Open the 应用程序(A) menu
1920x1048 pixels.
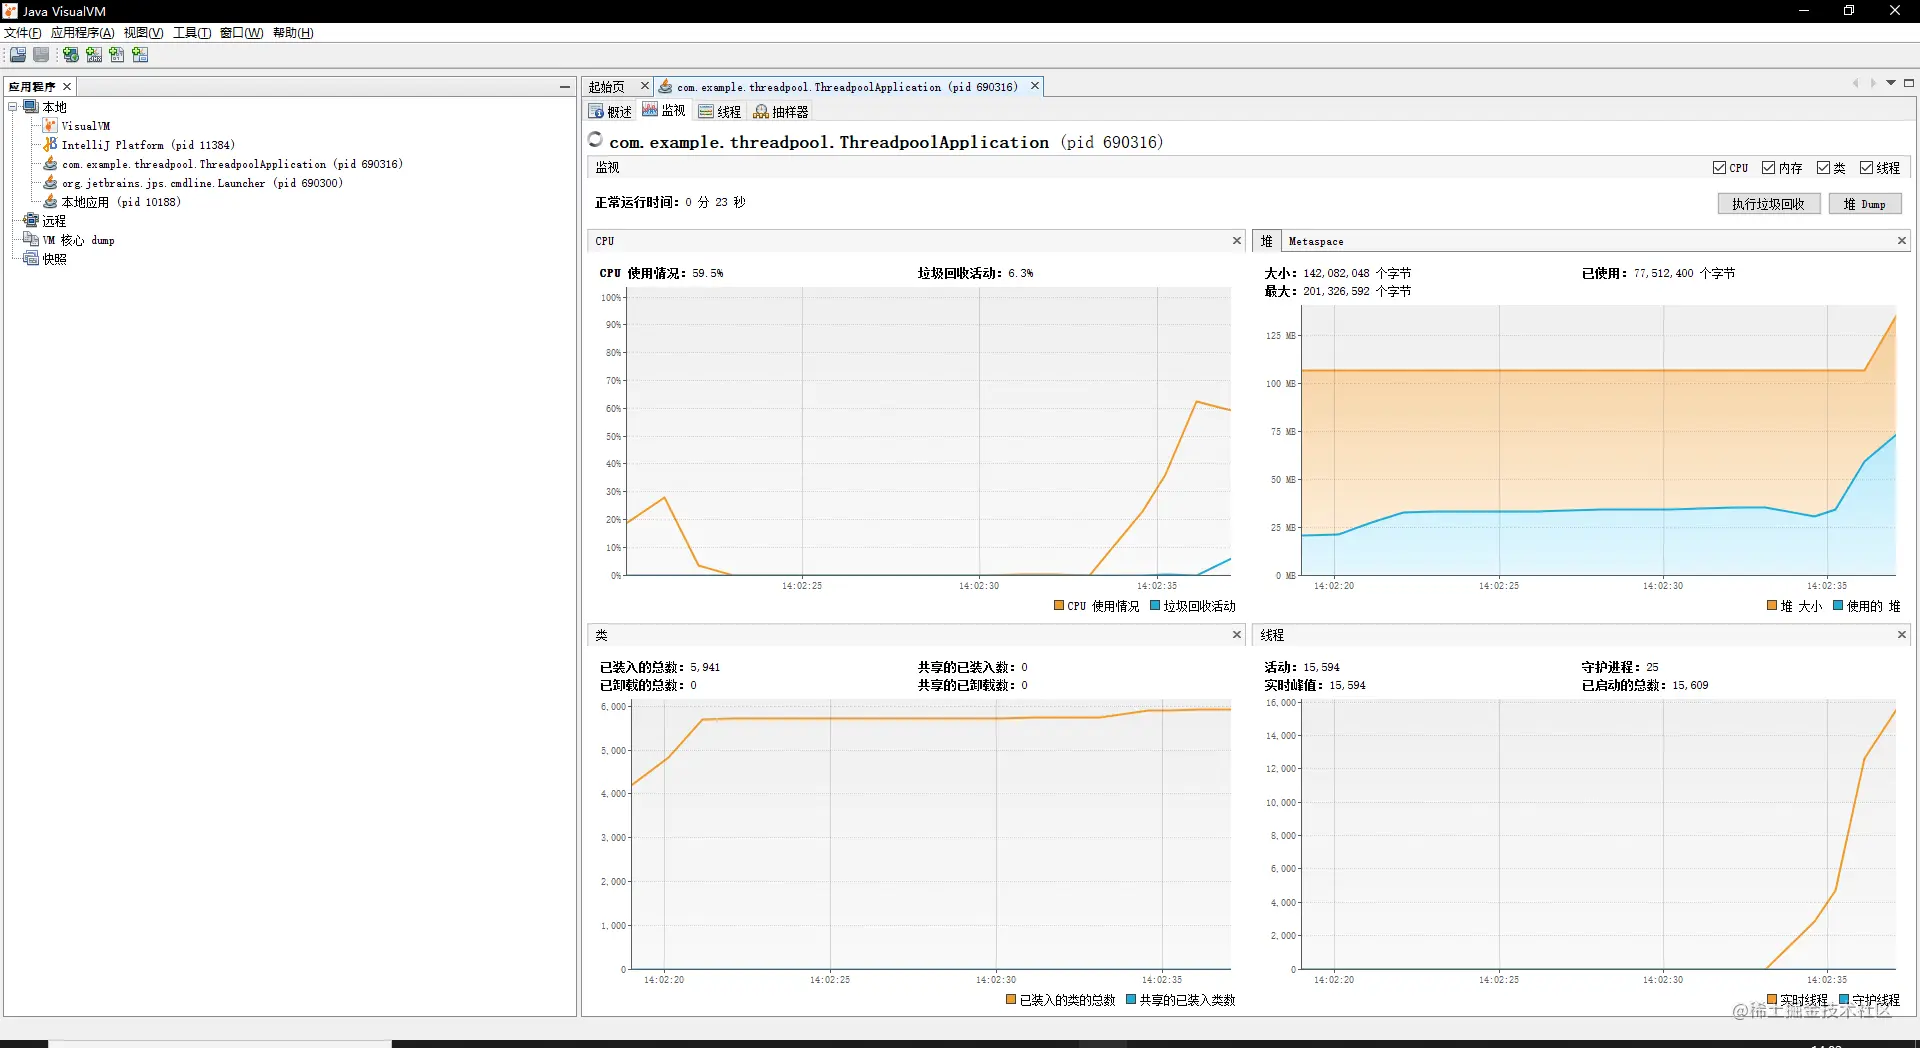[83, 33]
